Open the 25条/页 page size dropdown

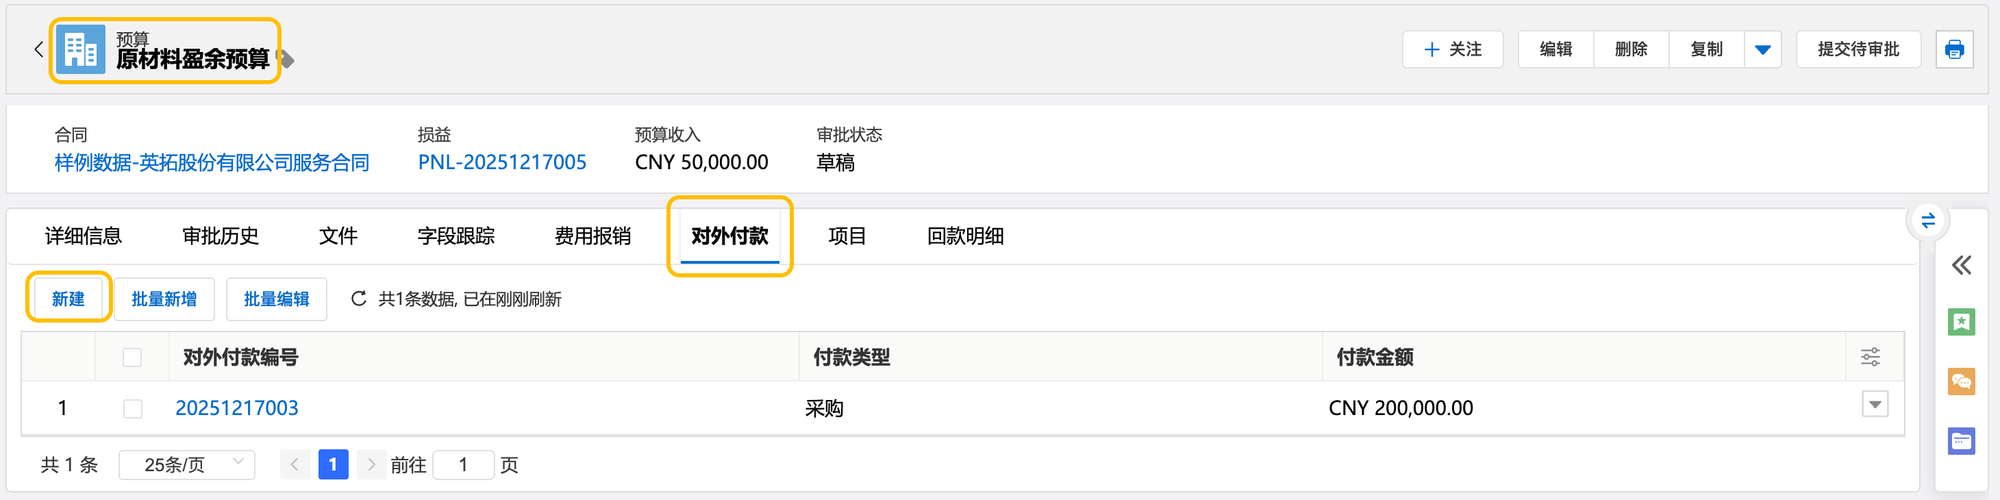tap(187, 465)
